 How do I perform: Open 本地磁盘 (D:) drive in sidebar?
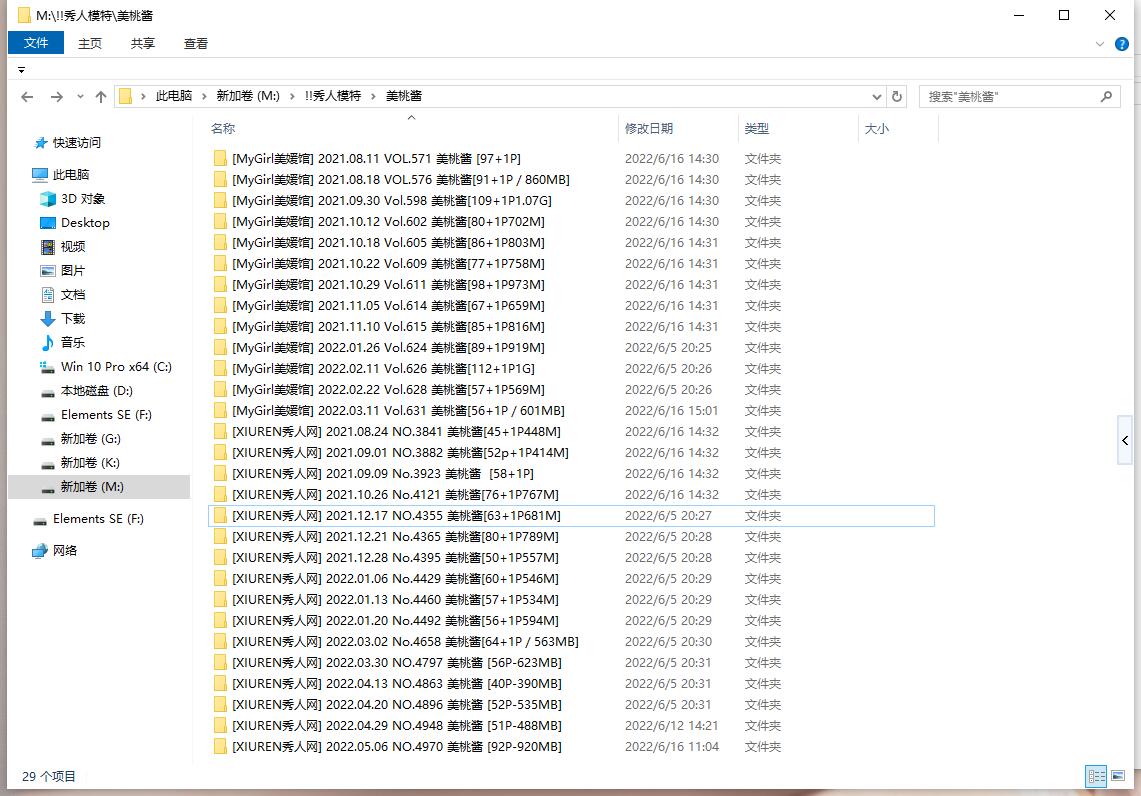point(97,391)
